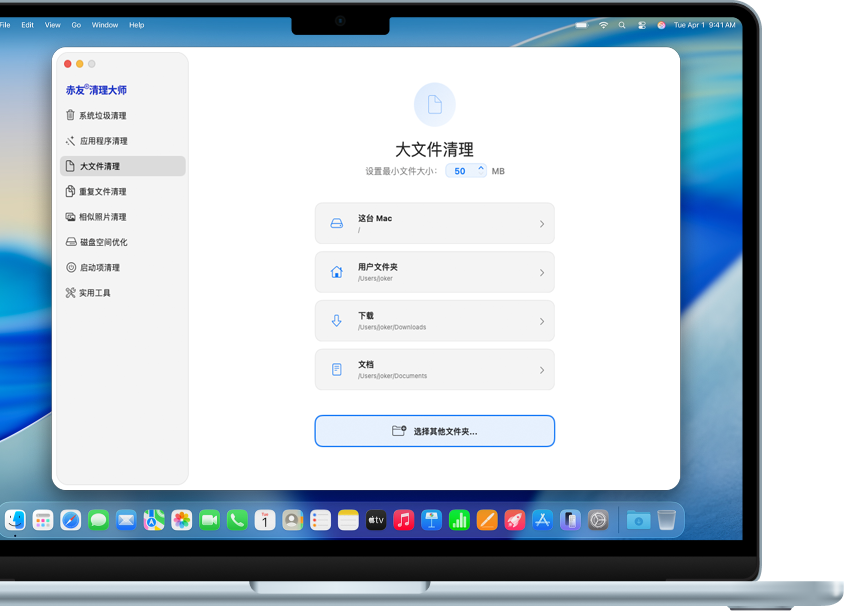
Task: Click the minimum file size field showing 50
Action: coord(460,171)
